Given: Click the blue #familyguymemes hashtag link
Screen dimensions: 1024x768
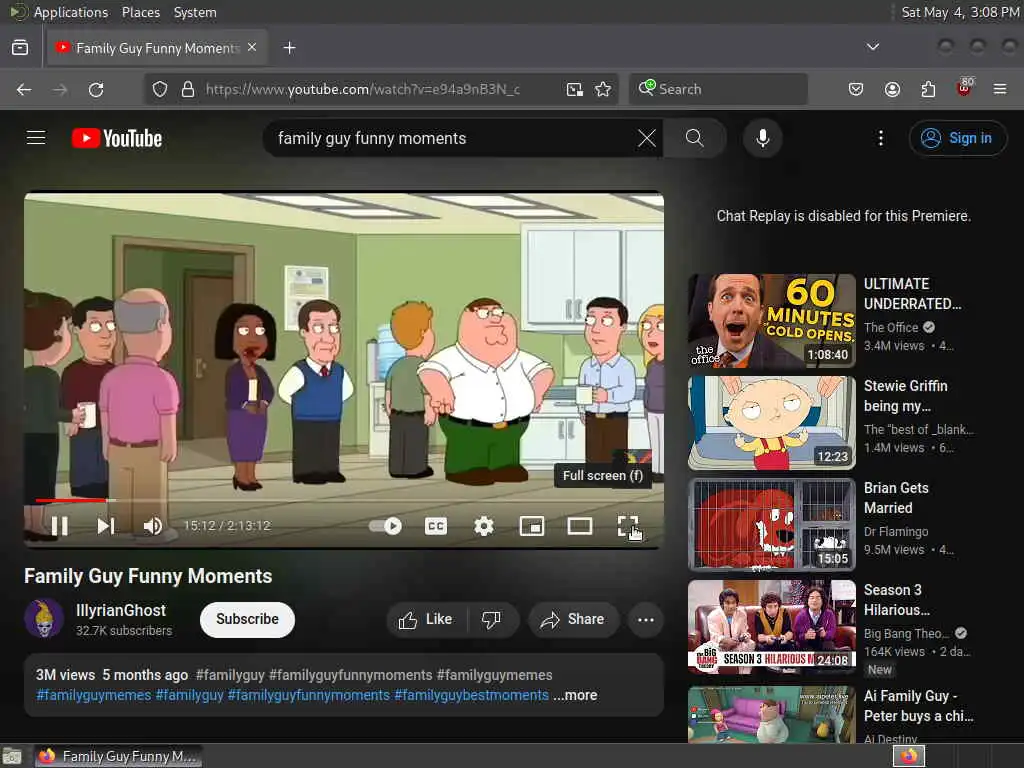Looking at the screenshot, I should 94,696.
